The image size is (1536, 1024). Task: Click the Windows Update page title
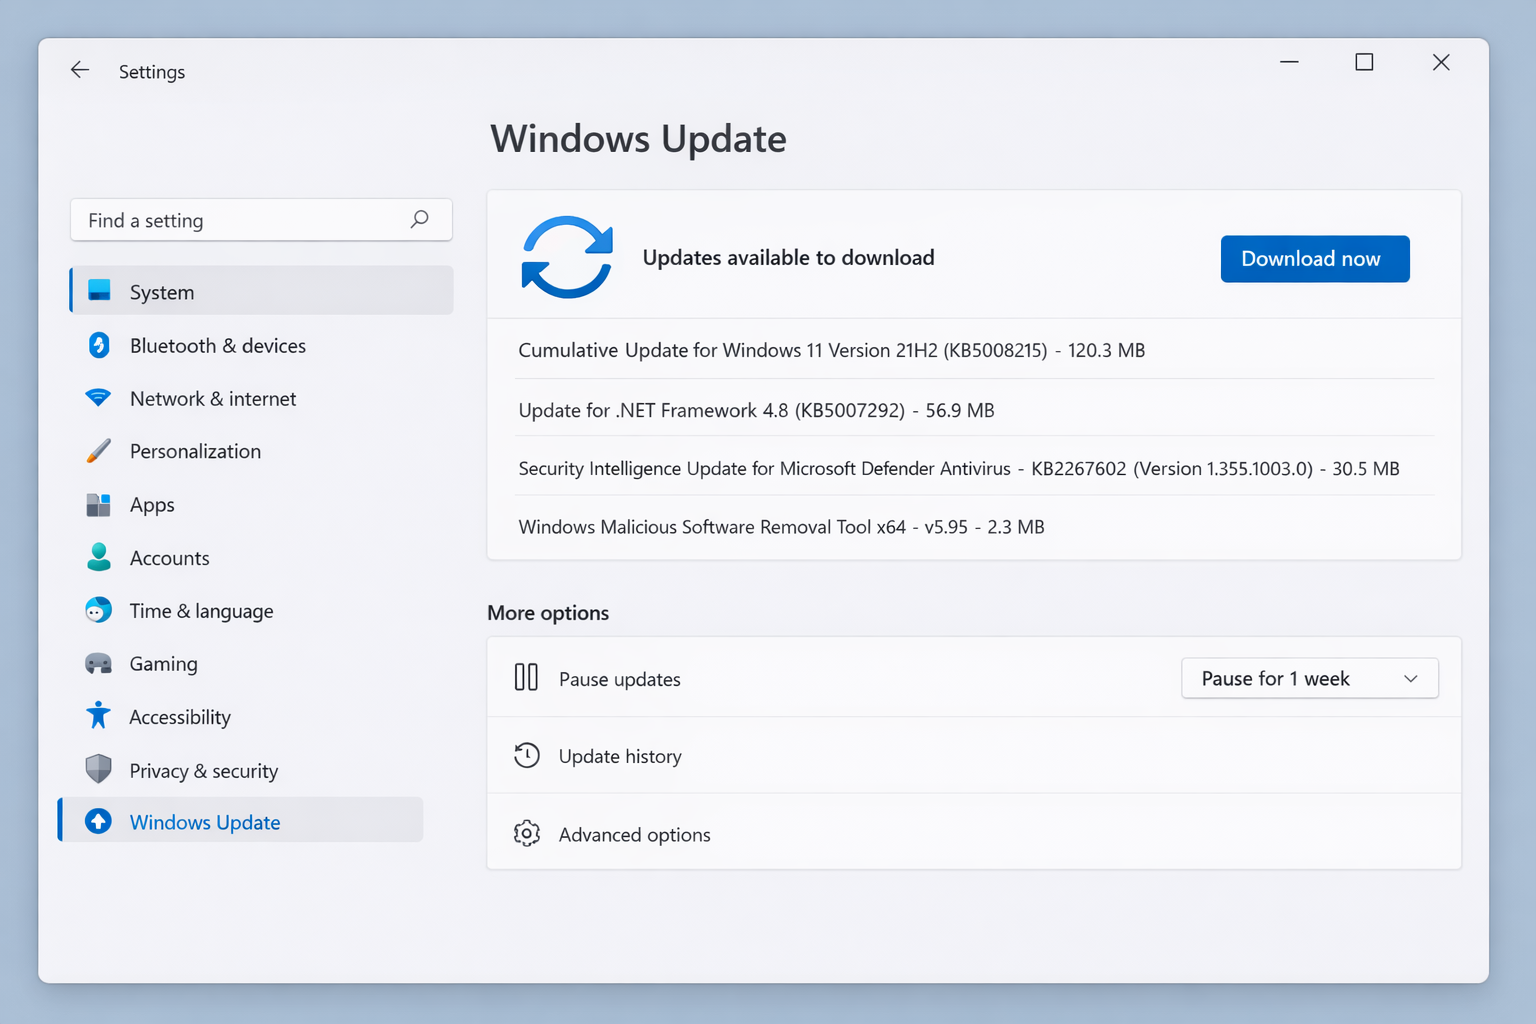638,138
